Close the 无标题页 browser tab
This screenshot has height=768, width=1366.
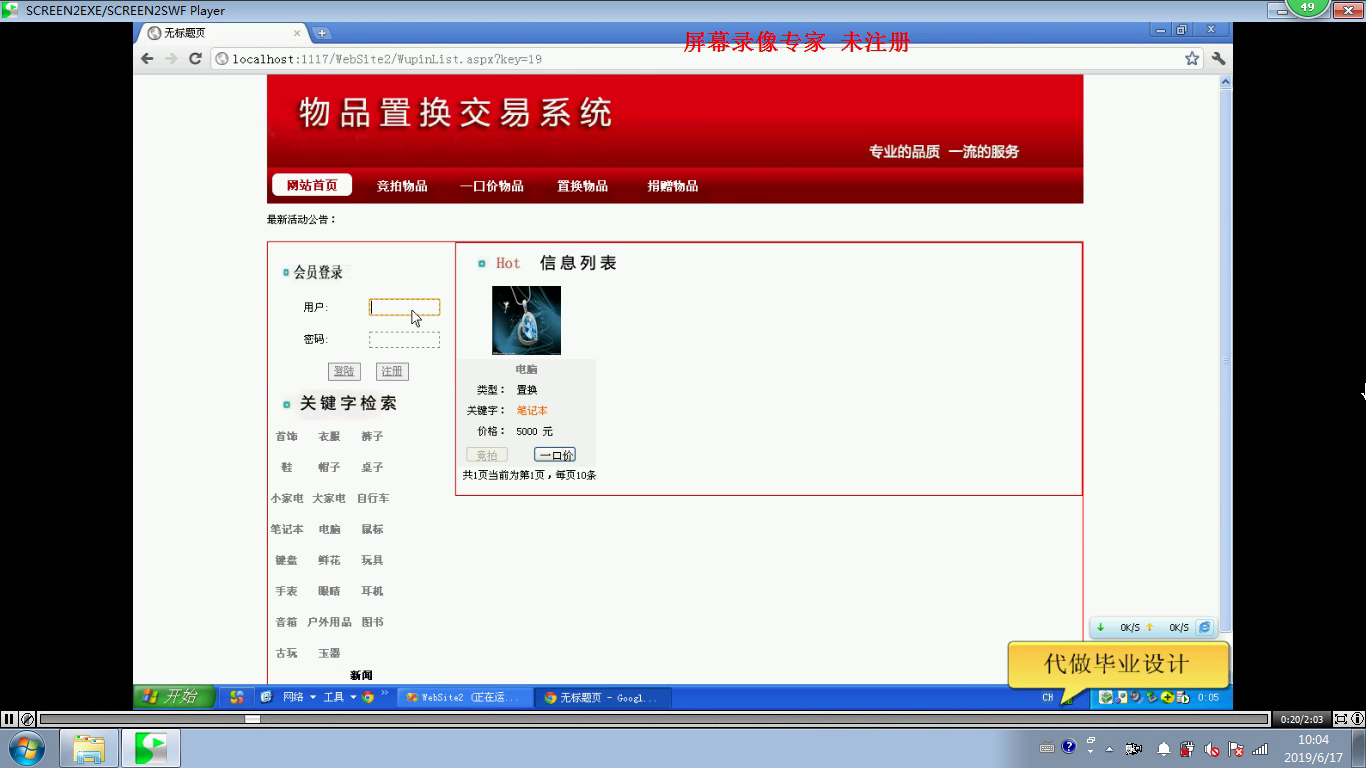298,33
